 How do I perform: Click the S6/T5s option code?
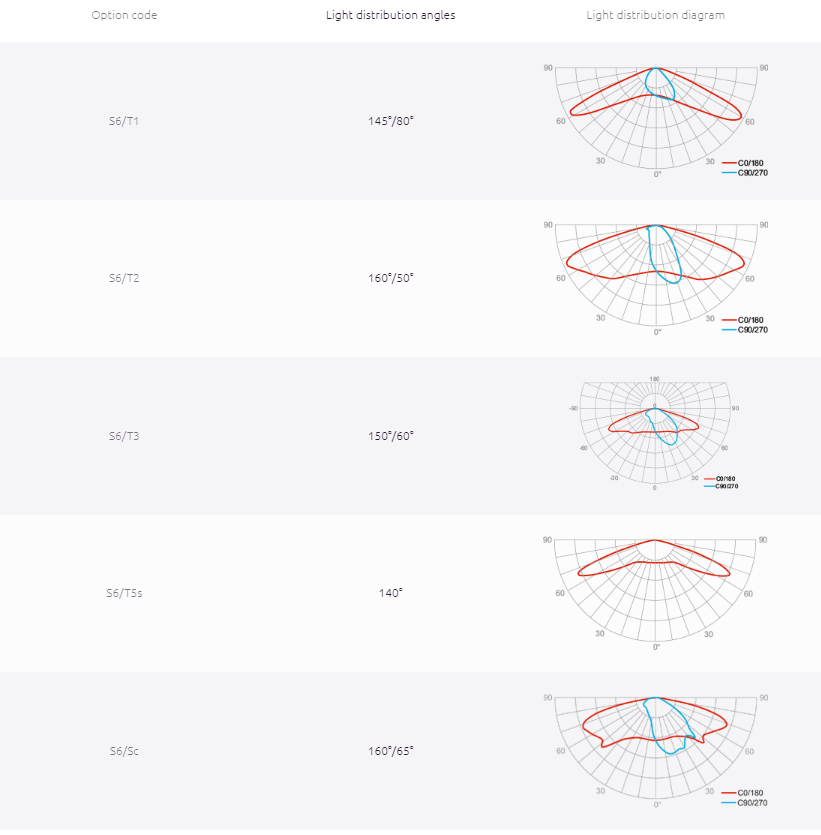[x=124, y=593]
